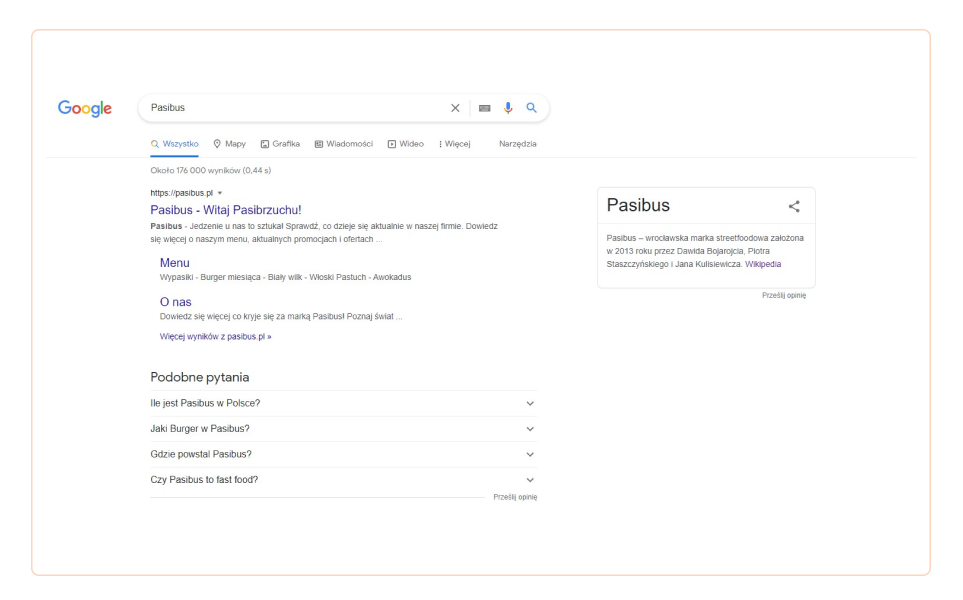Click Prześlij opinię below similar questions
The width and height of the screenshot is (963, 600).
(x=515, y=497)
